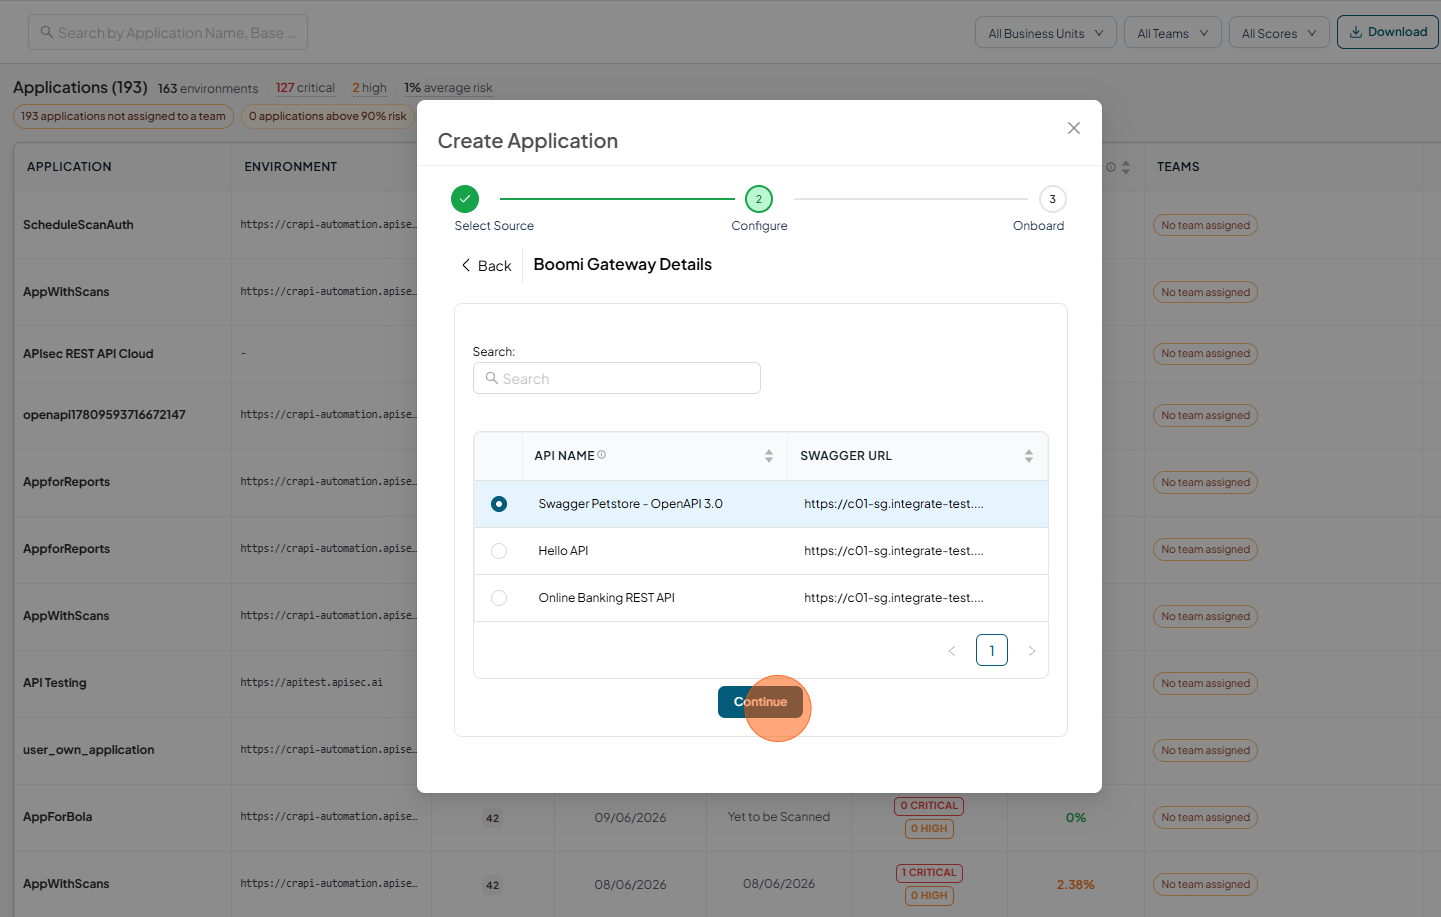1441x917 pixels.
Task: Click the 1 CRITICAL badge in bottom row
Action: pos(929,873)
